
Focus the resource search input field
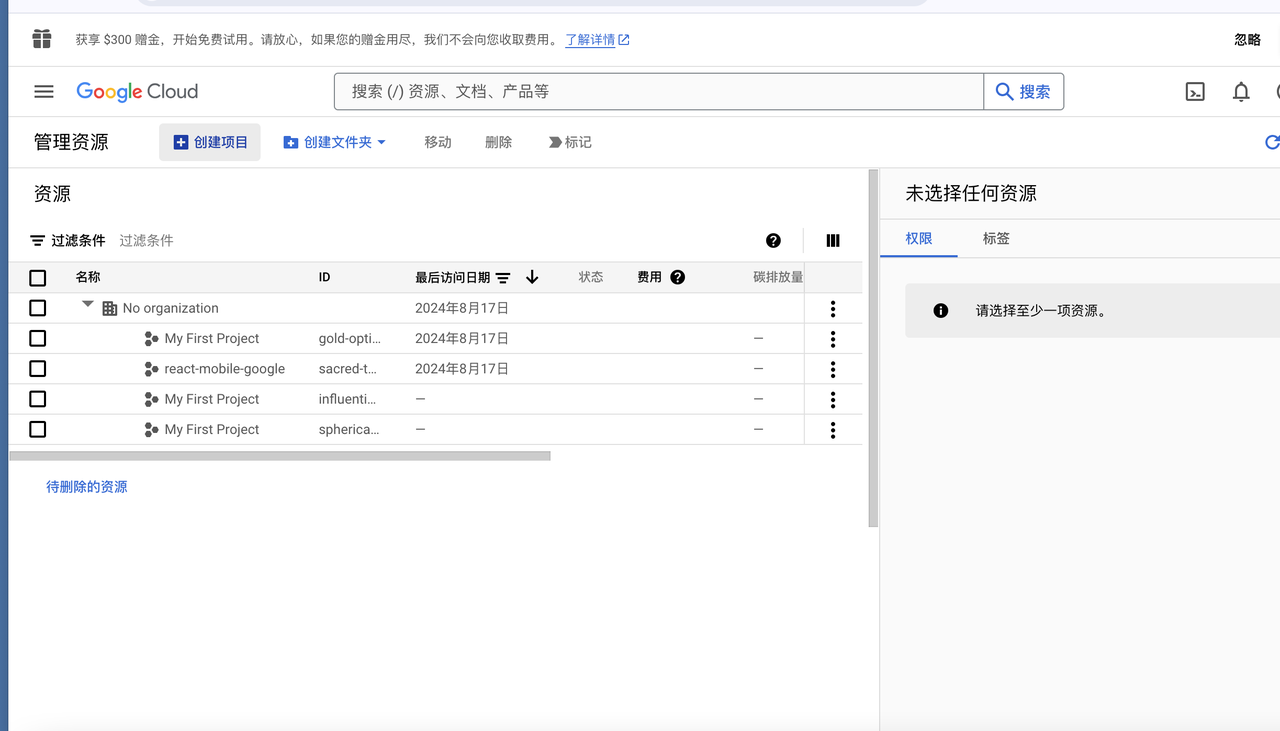pos(659,91)
